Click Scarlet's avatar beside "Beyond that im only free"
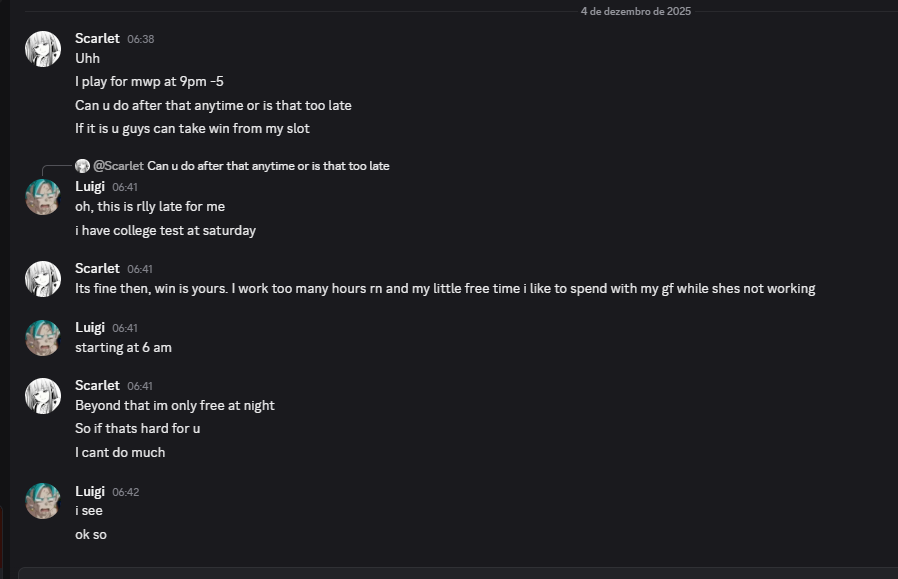The width and height of the screenshot is (898, 579). [43, 395]
